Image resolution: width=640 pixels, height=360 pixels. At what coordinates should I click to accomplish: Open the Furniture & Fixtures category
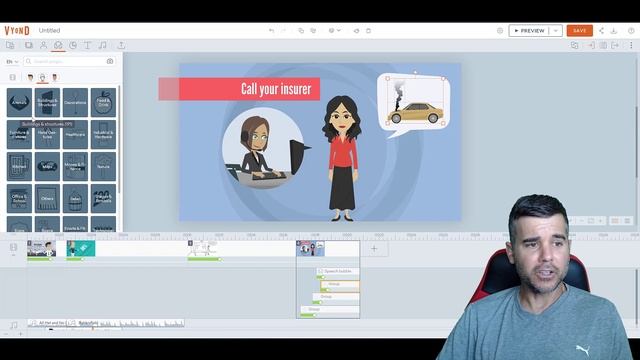click(x=19, y=135)
